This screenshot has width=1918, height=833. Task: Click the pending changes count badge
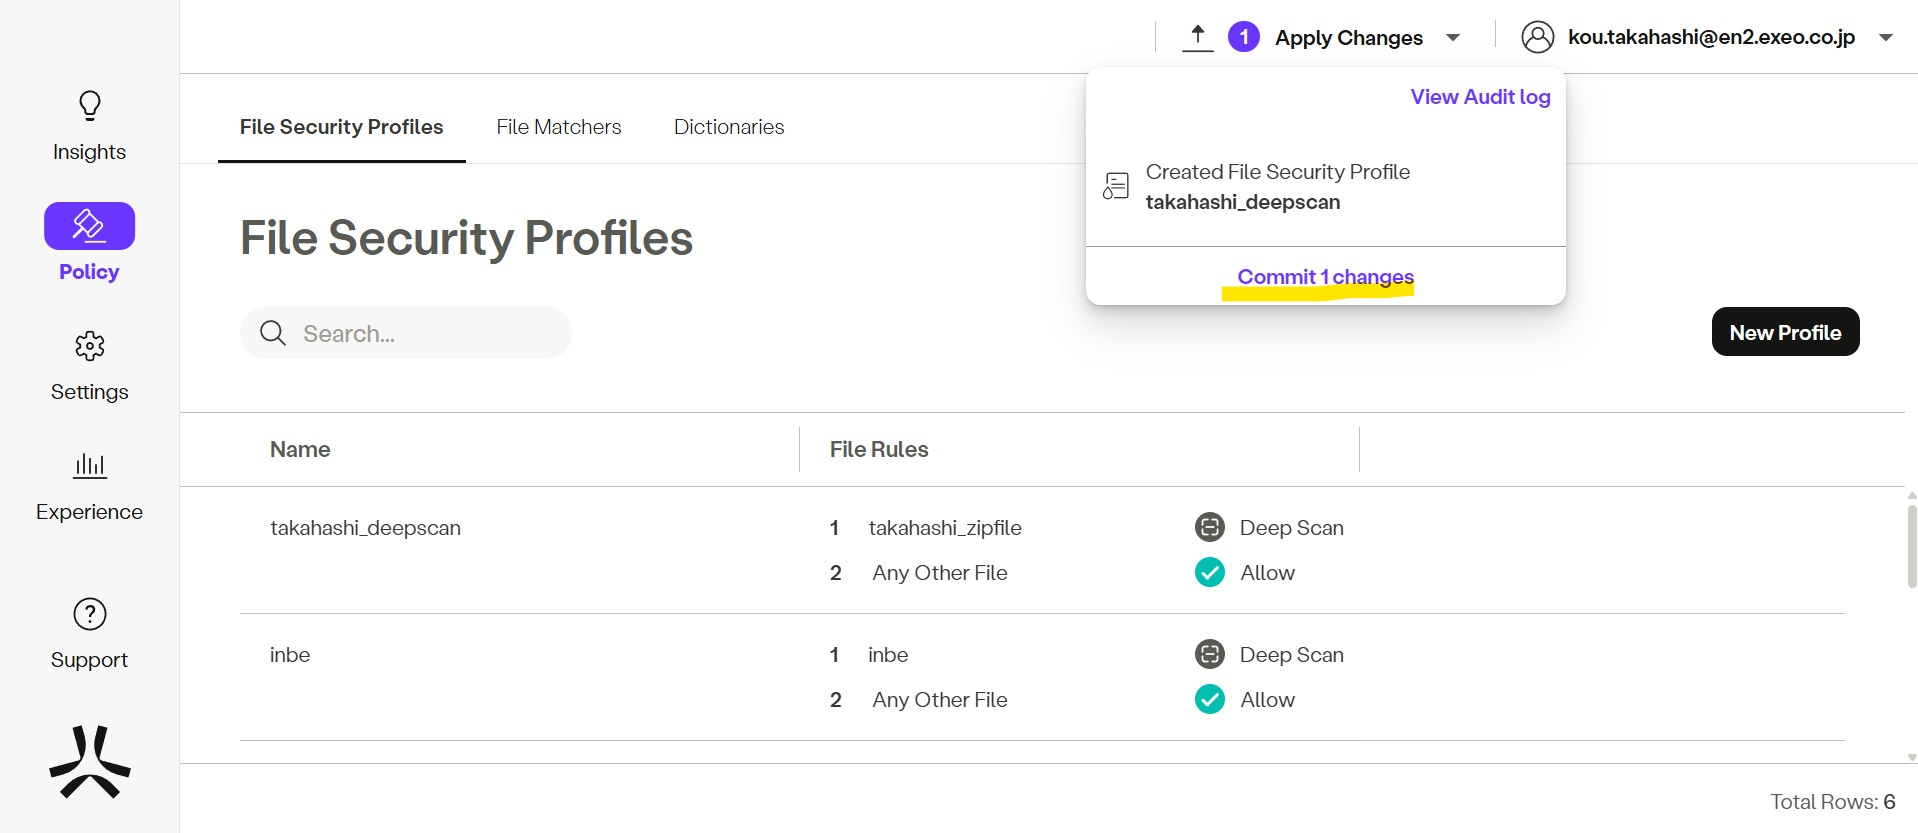coord(1243,37)
